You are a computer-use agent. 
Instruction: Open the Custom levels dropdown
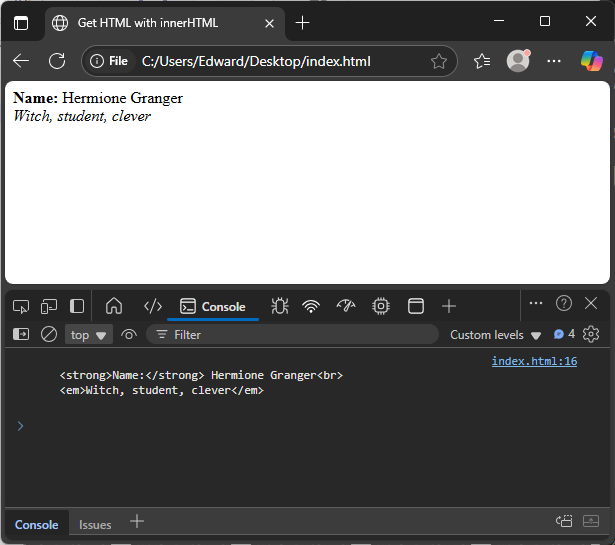pyautogui.click(x=496, y=335)
